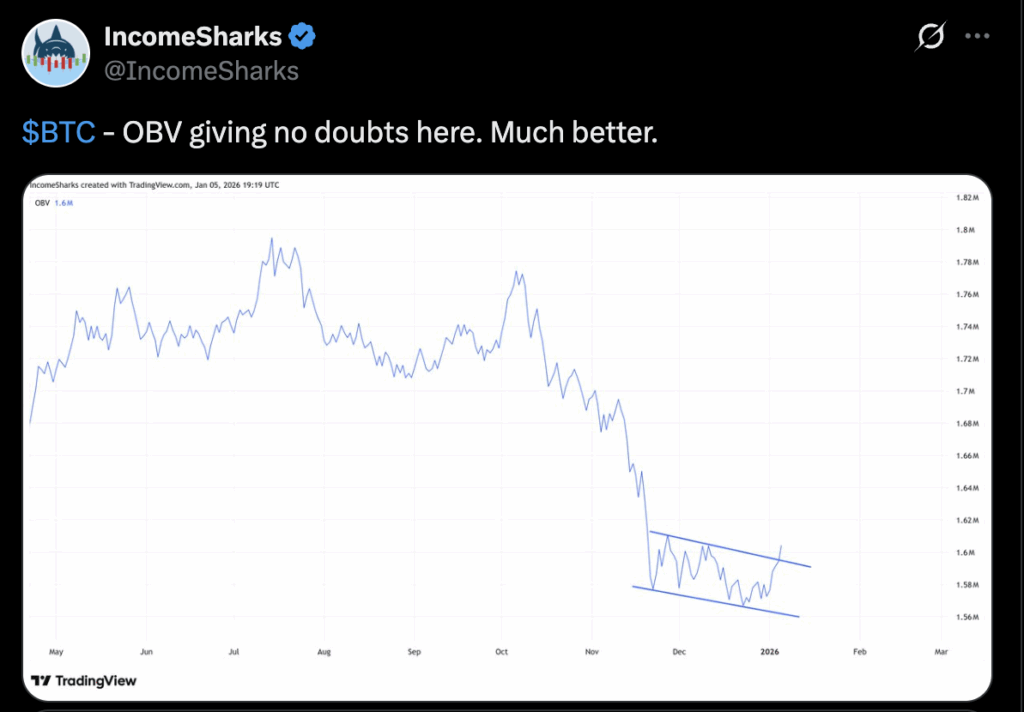Click the tweet text about OBV

coord(390,133)
